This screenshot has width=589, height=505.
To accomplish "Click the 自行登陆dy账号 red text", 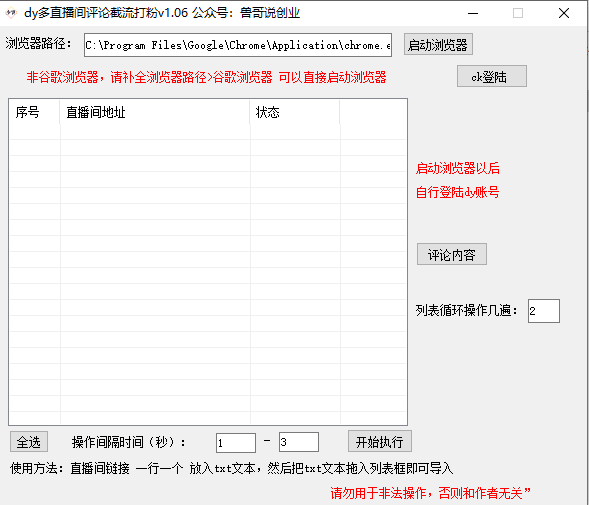I will (x=457, y=192).
